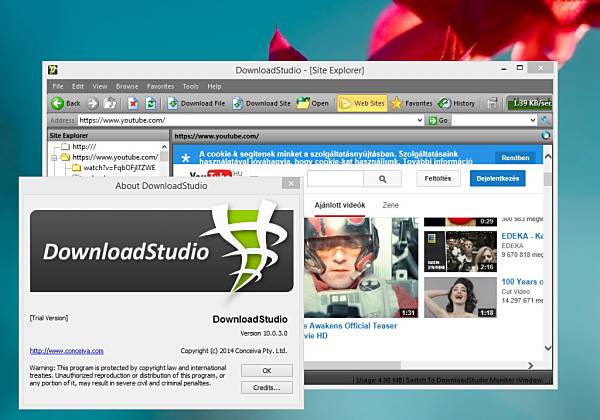This screenshot has width=600, height=420.
Task: Open the http://www.conceiva.com link
Action: 67,351
